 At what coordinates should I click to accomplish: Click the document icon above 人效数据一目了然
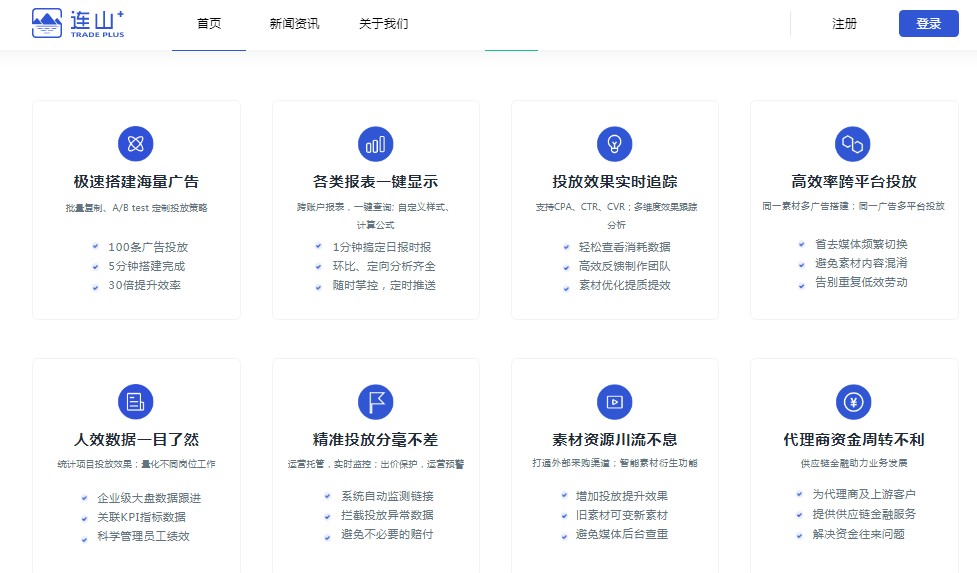pos(136,402)
